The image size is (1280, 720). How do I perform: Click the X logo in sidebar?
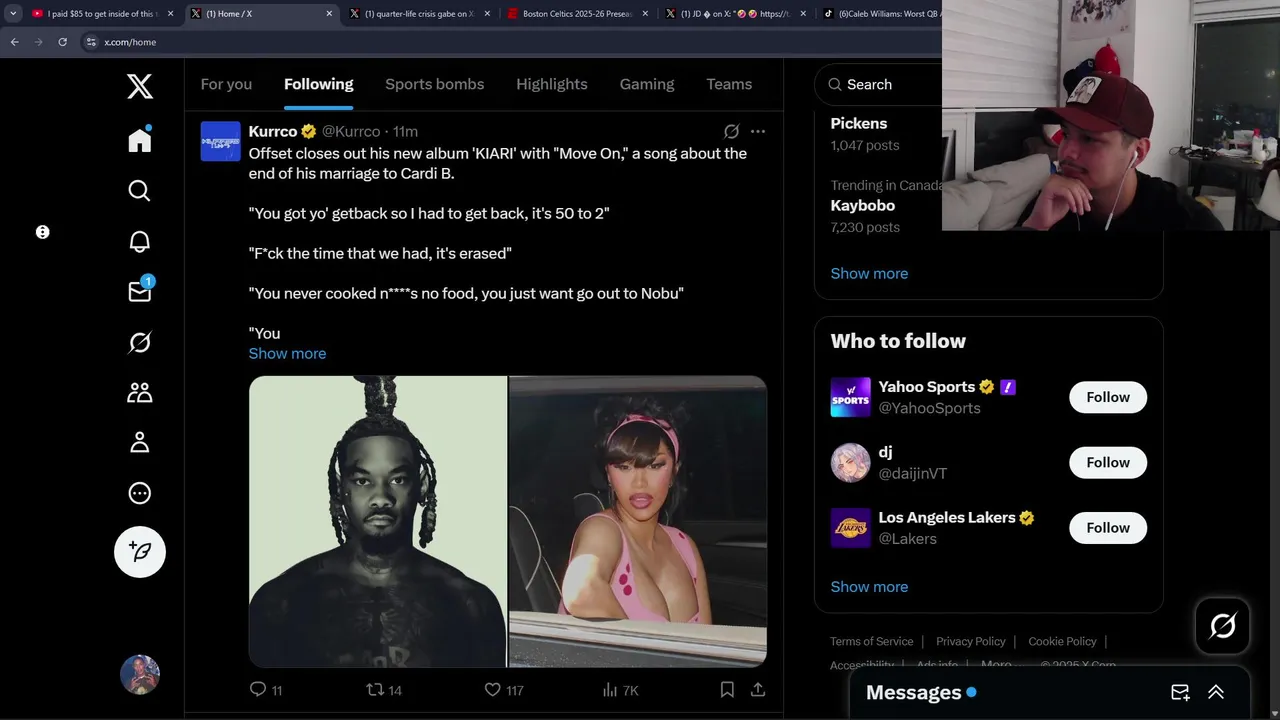[x=140, y=86]
